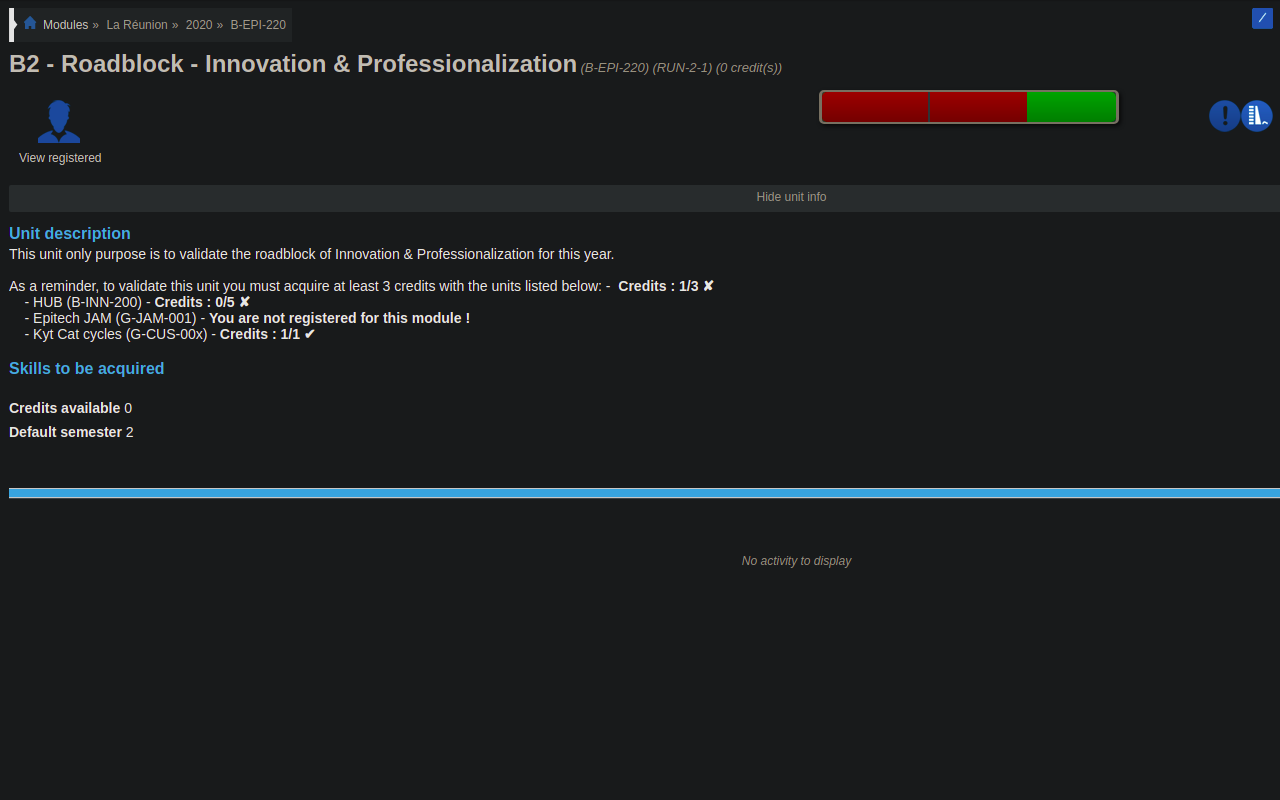Screen dimensions: 1280x800
Task: Hide unit info using the toggle bar
Action: [x=791, y=197]
